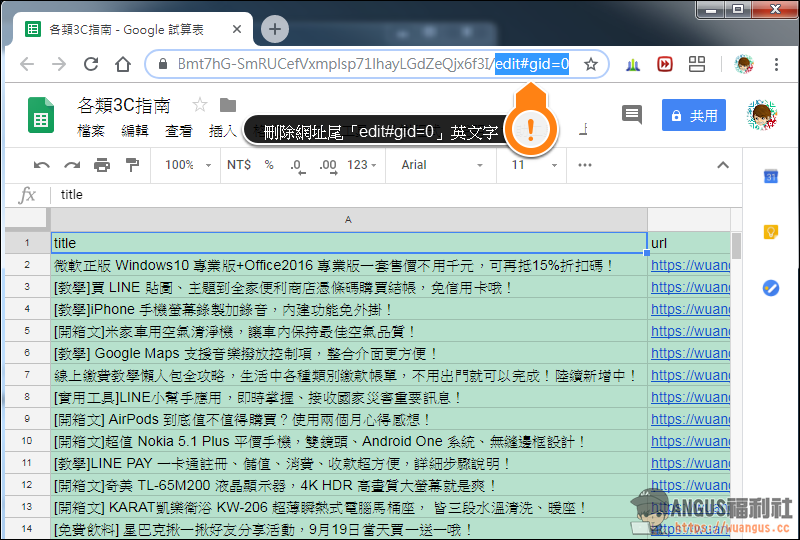The image size is (800, 540).
Task: Open the url link in row 8
Action: [x=690, y=397]
